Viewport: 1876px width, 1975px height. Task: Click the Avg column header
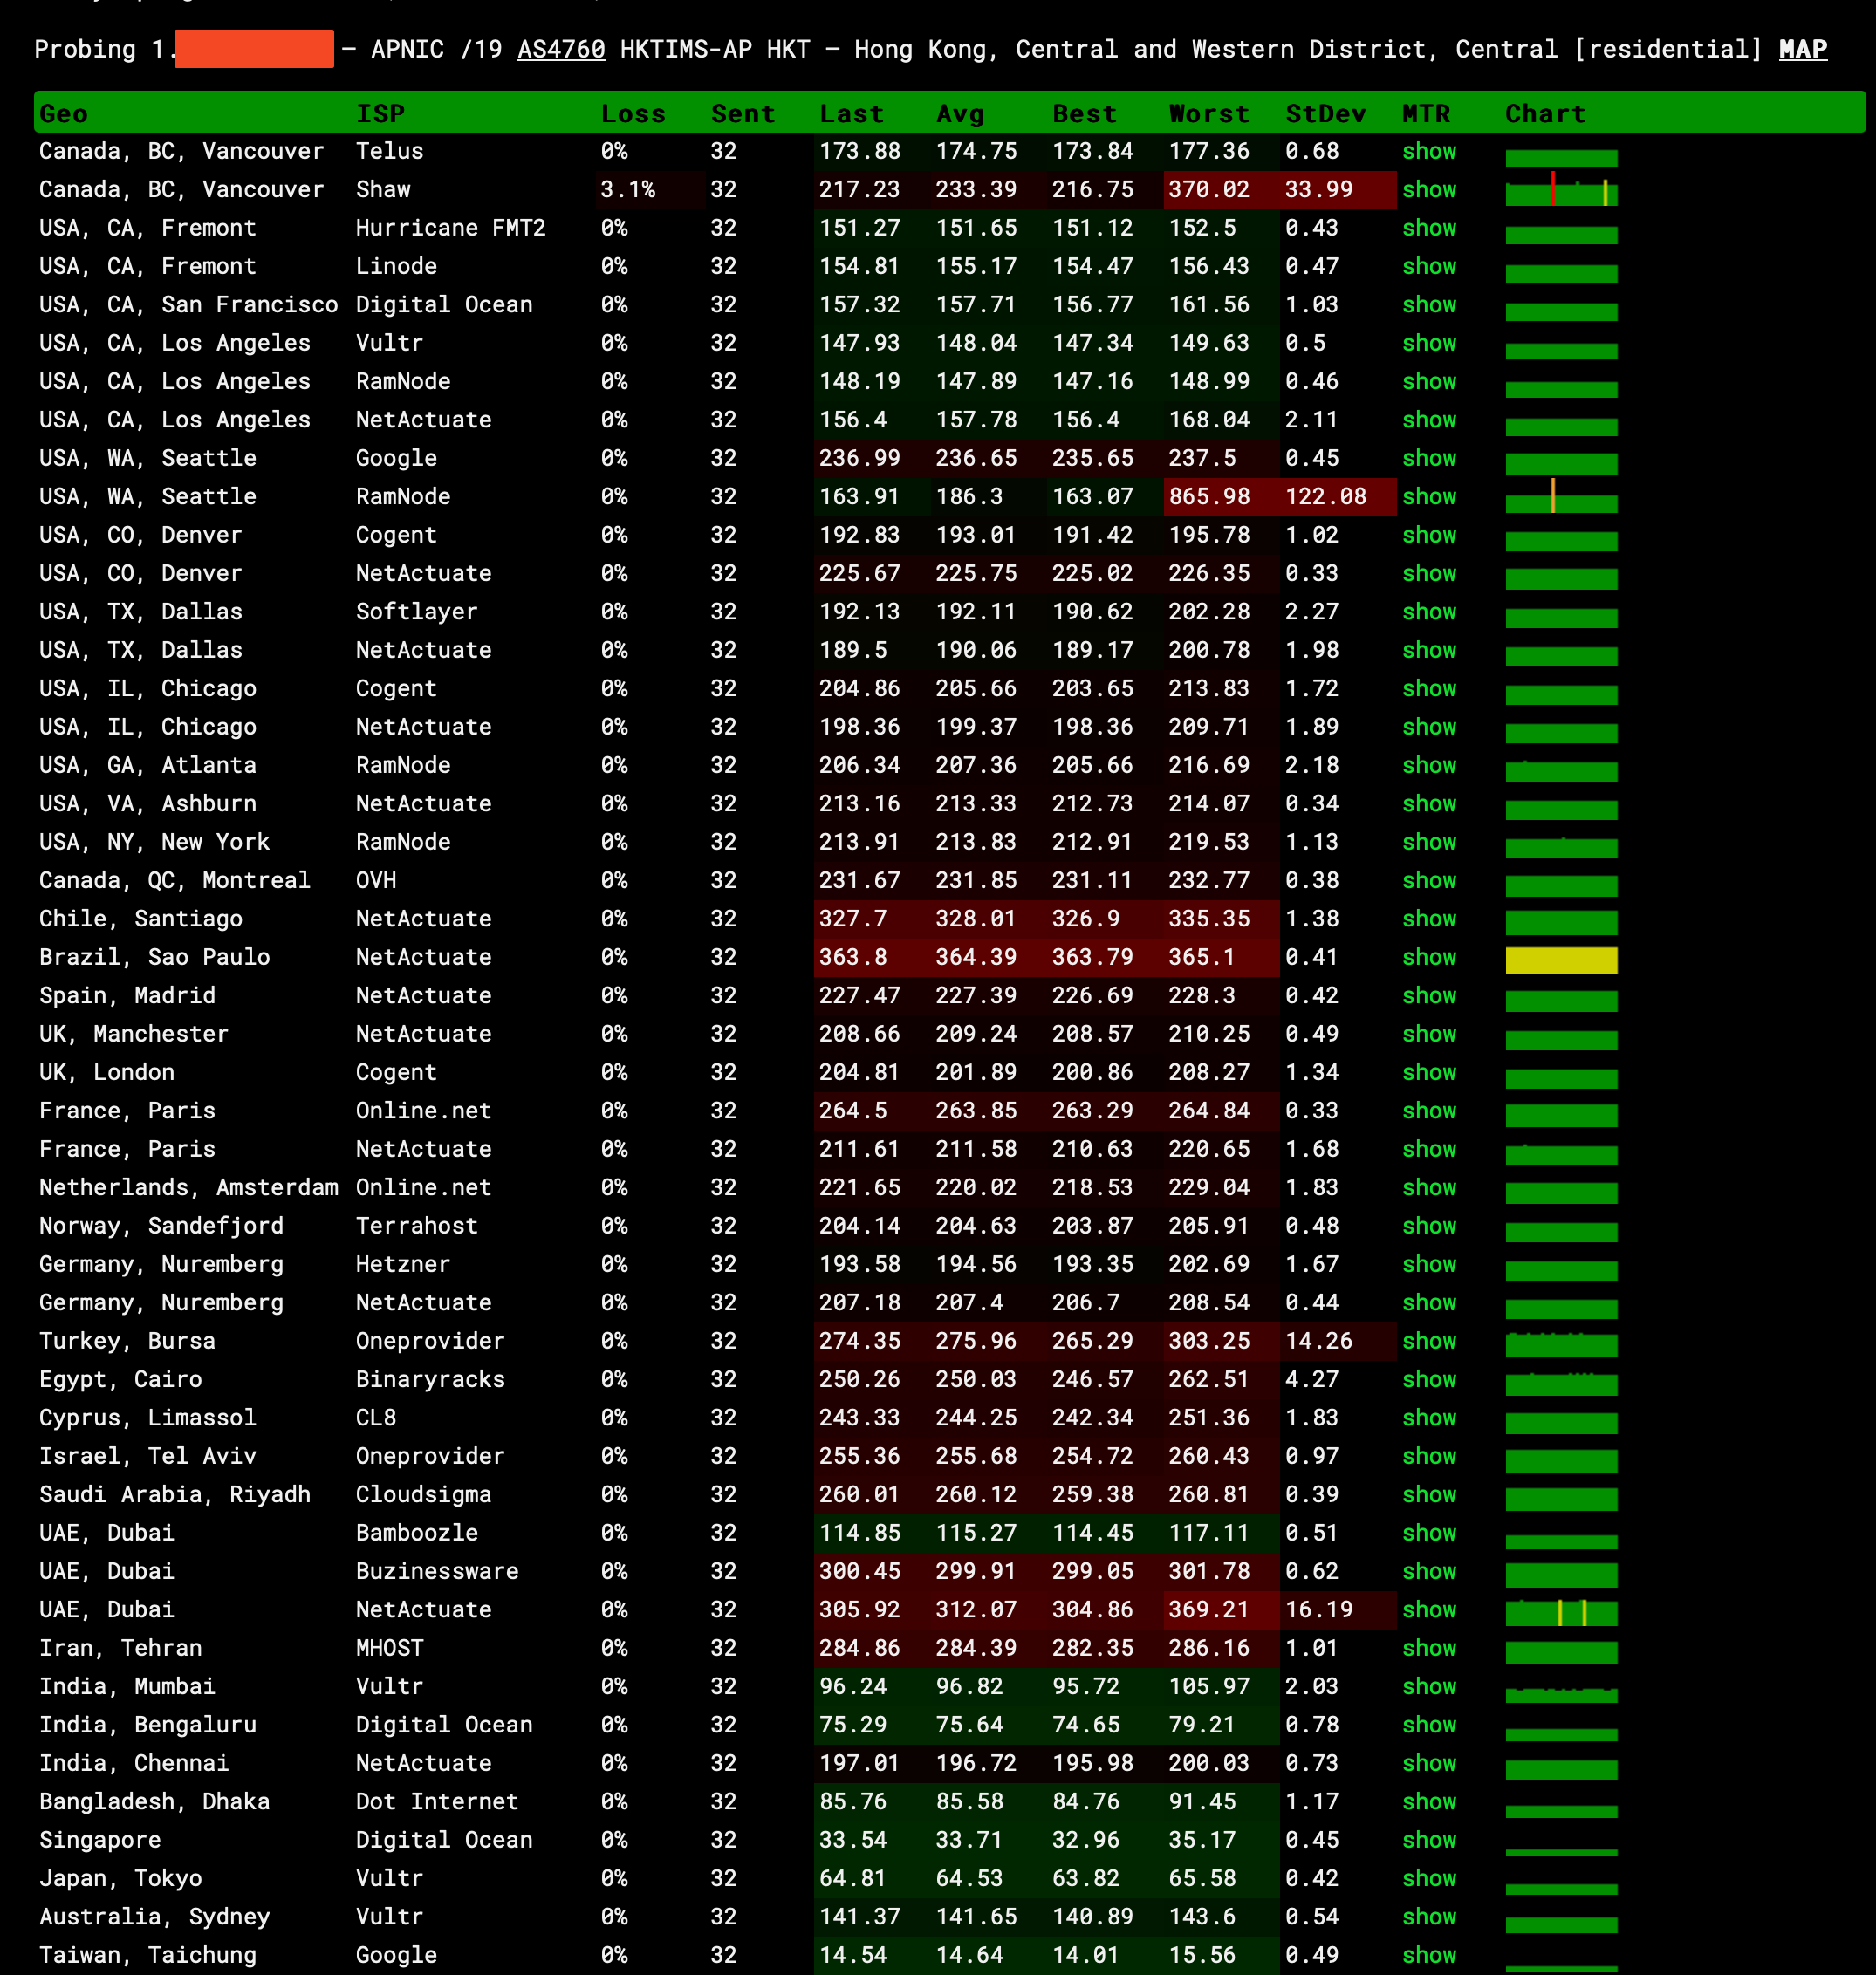(x=960, y=113)
